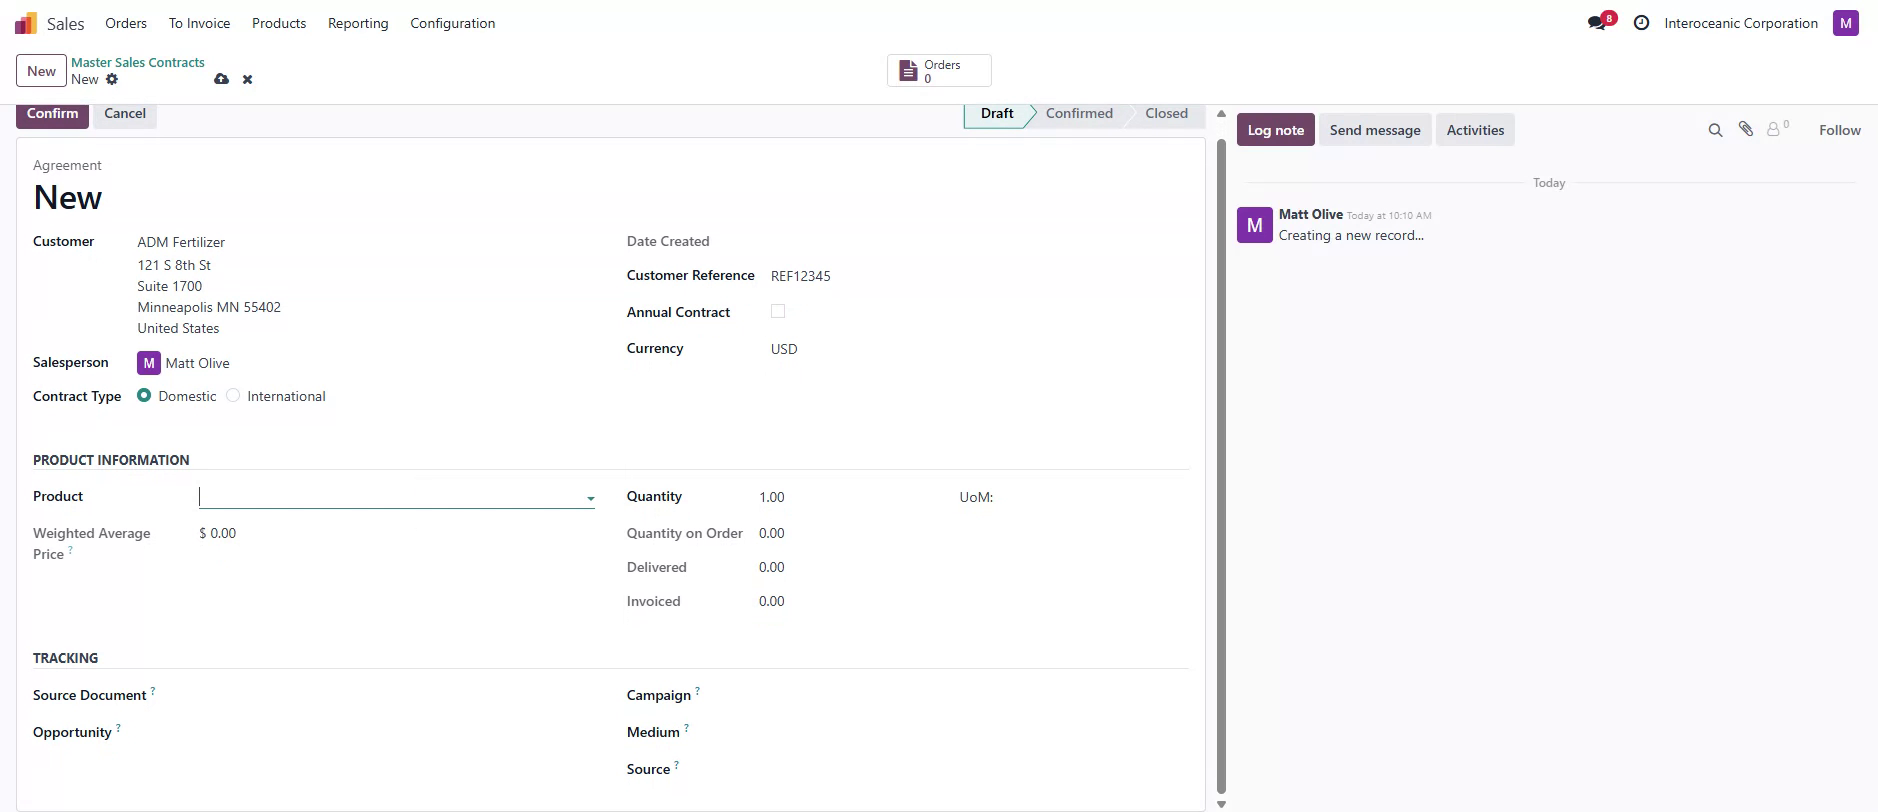Open the activities clock icon
The height and width of the screenshot is (812, 1878).
point(1641,23)
